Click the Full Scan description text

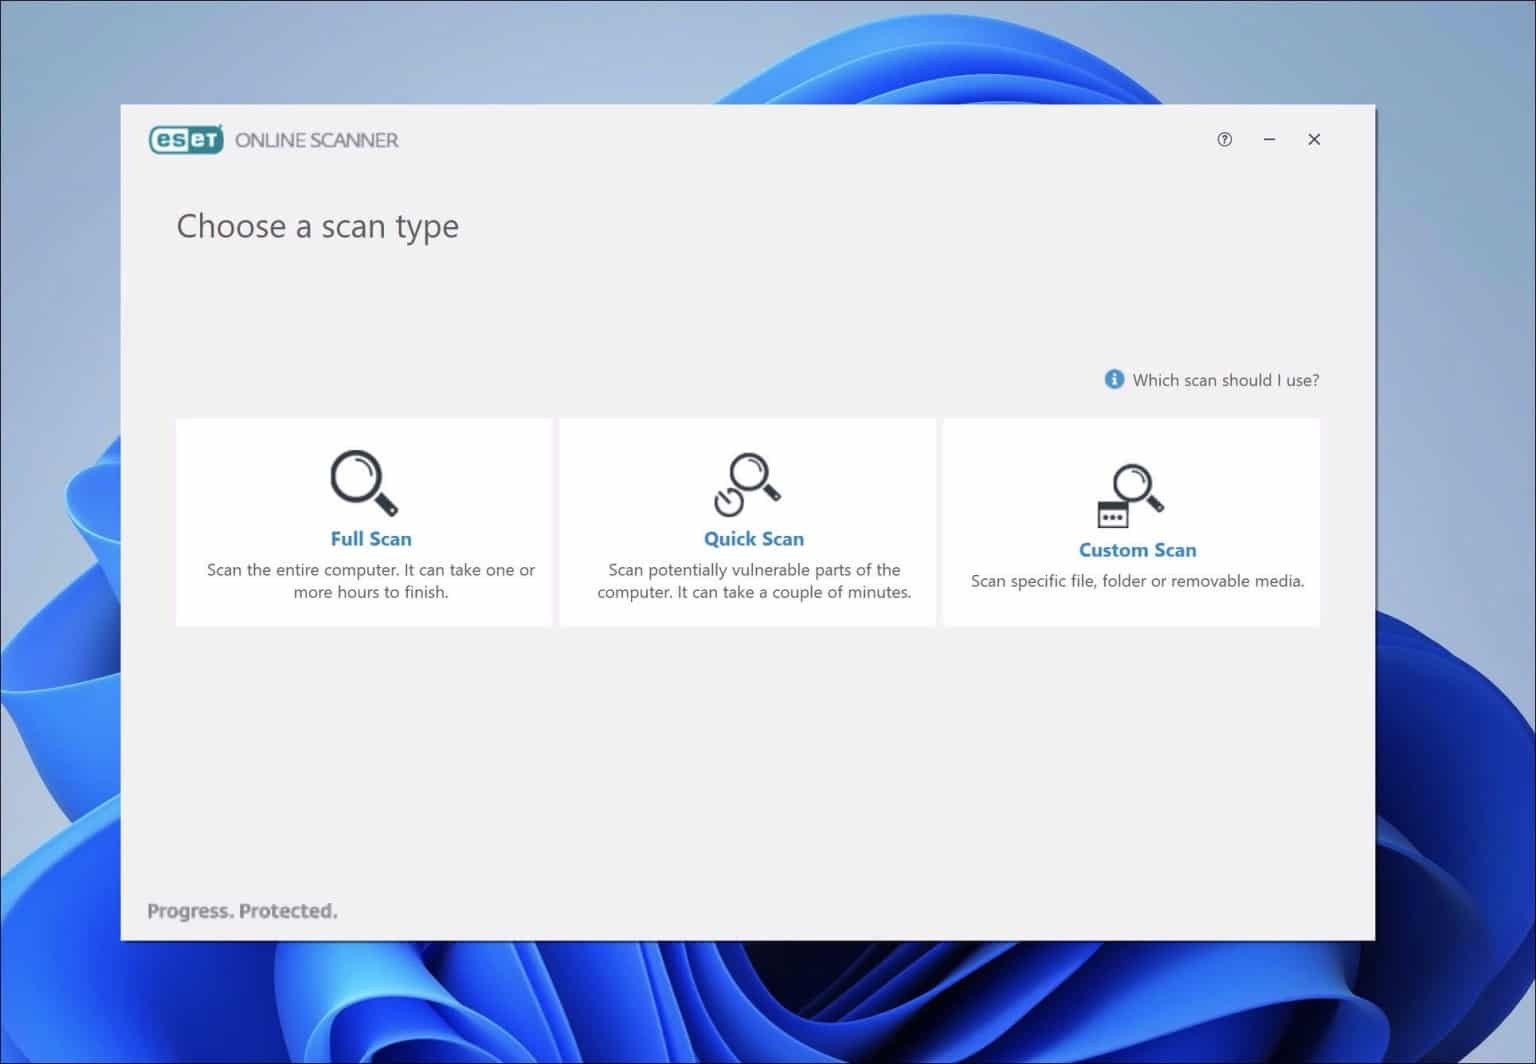point(371,580)
